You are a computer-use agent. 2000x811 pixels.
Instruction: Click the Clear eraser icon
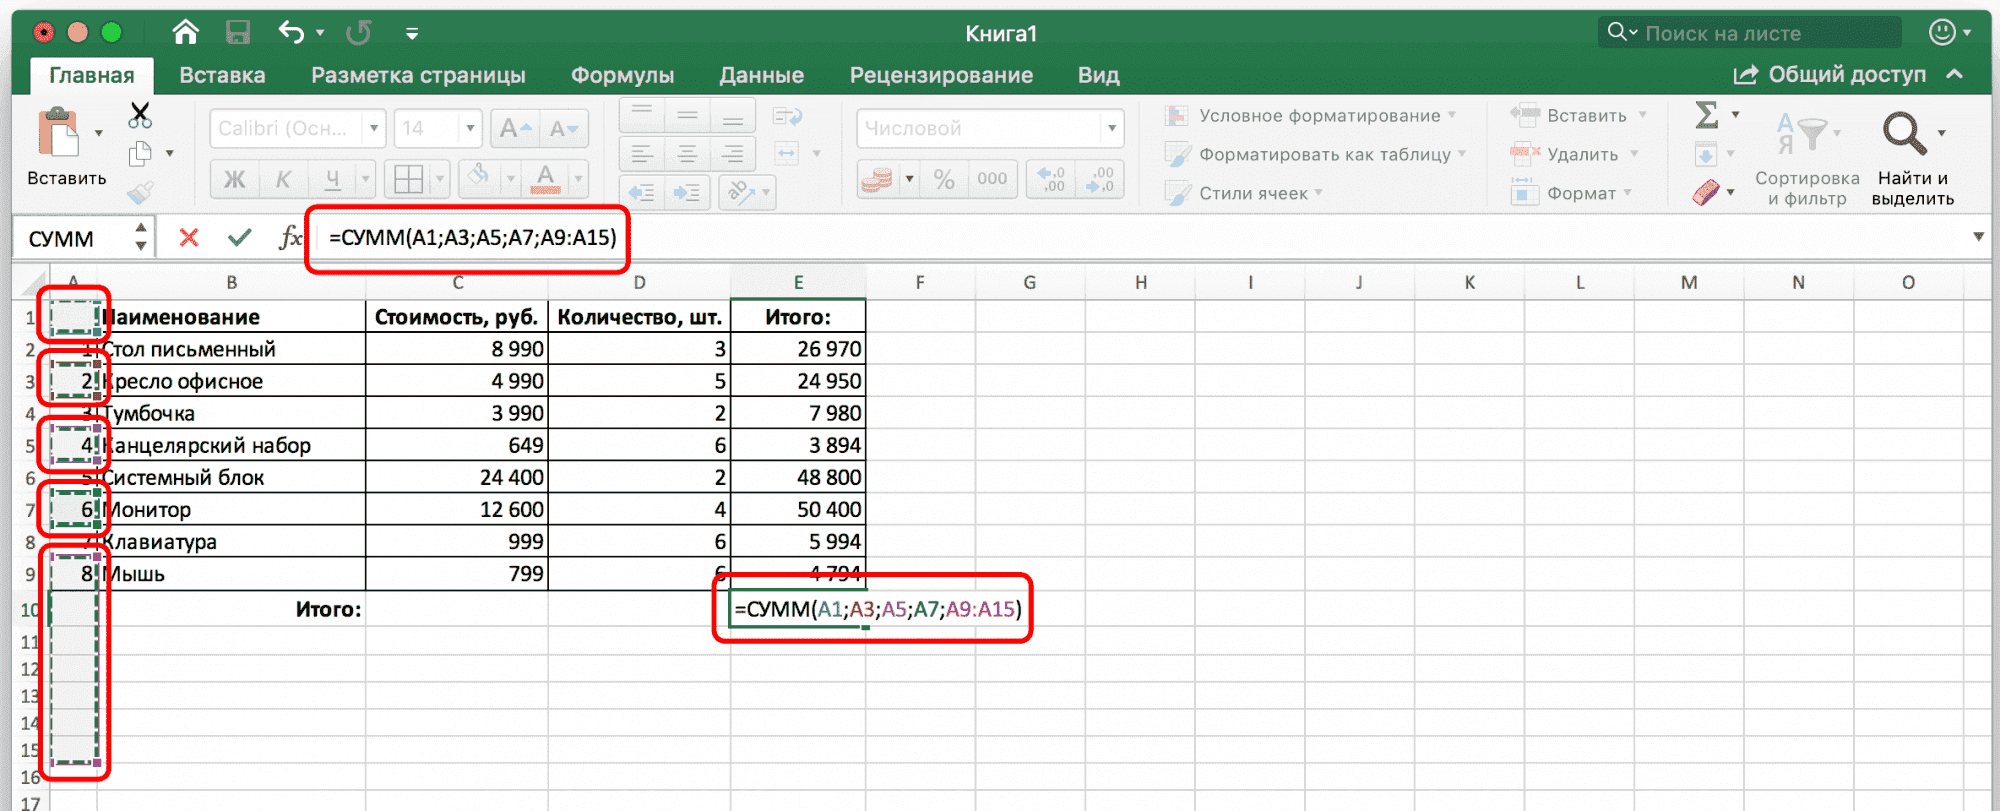click(x=1706, y=192)
